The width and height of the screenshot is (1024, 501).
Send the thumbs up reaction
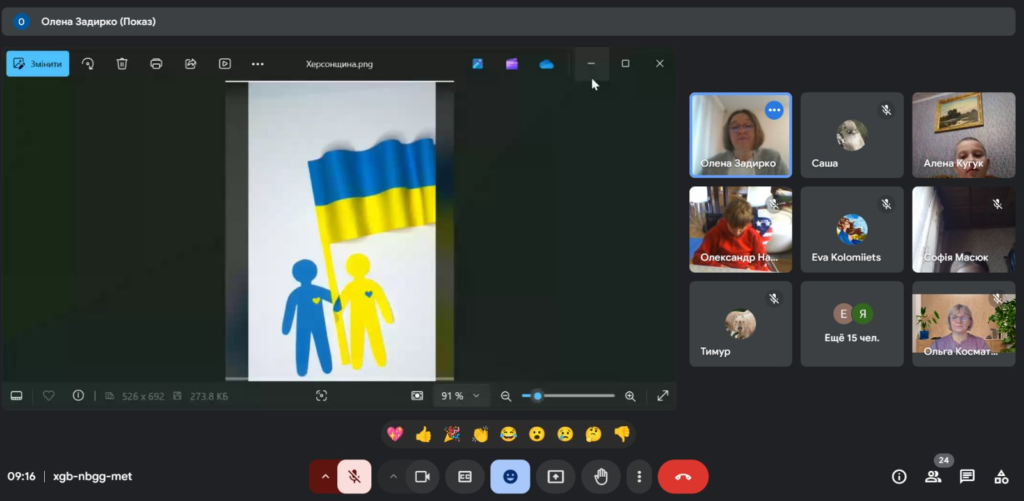pos(423,434)
